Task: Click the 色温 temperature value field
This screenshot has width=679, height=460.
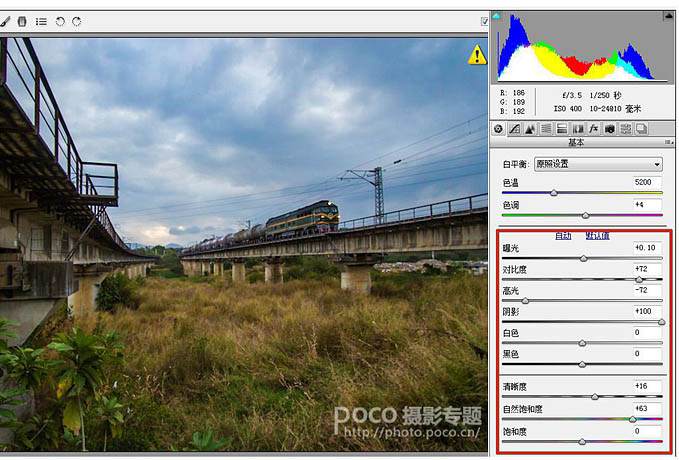Action: pos(647,182)
